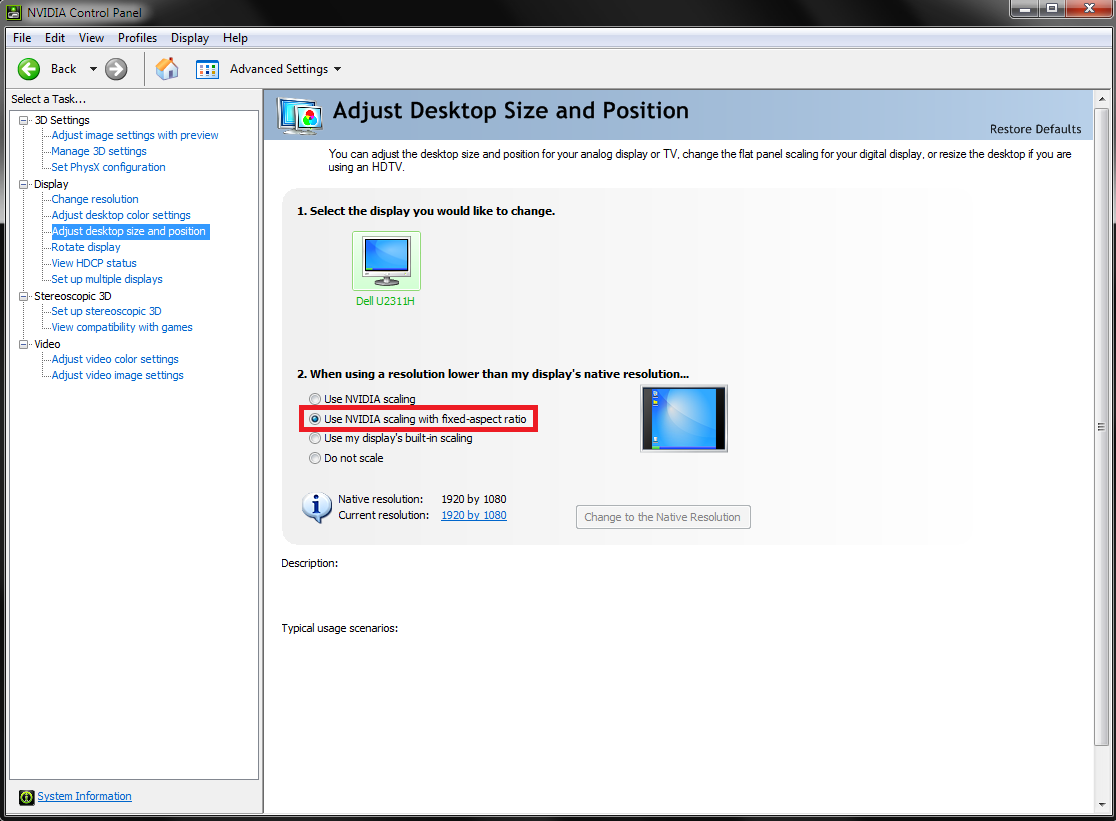This screenshot has width=1116, height=821.
Task: Click the Video category label
Action: (x=47, y=344)
